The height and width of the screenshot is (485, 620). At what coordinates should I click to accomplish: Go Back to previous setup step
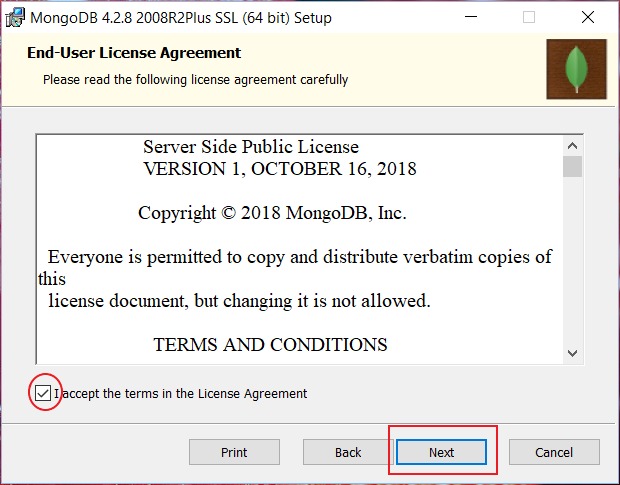tap(348, 452)
